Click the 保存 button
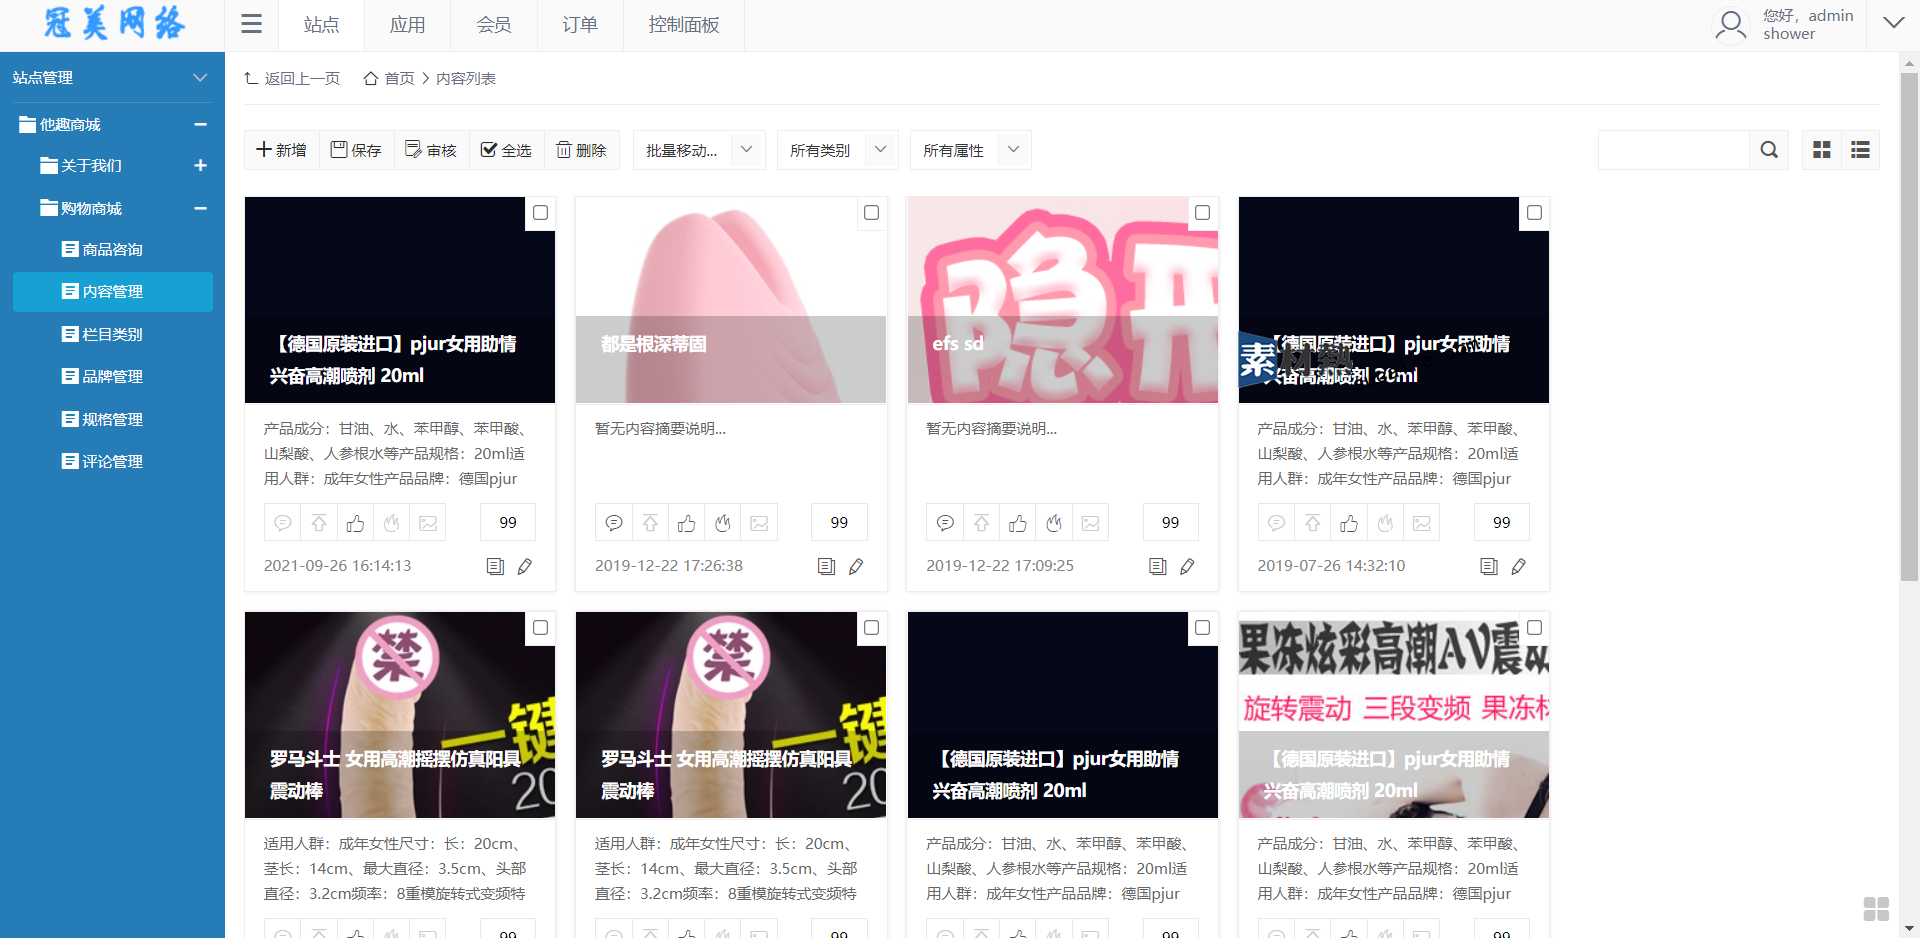This screenshot has height=938, width=1920. point(356,150)
